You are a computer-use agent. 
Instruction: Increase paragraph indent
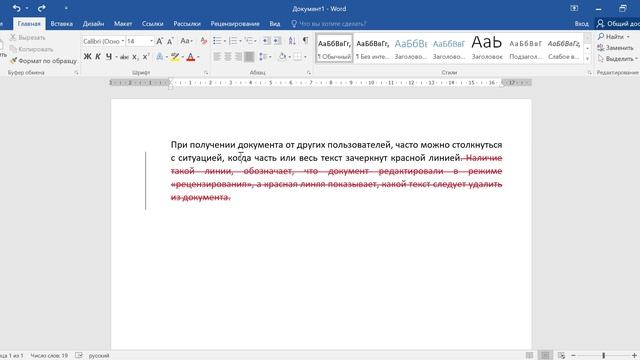click(277, 40)
